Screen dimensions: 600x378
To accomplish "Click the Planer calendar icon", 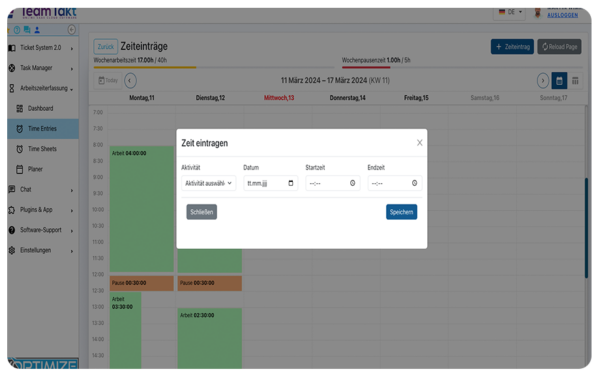I will coord(20,169).
